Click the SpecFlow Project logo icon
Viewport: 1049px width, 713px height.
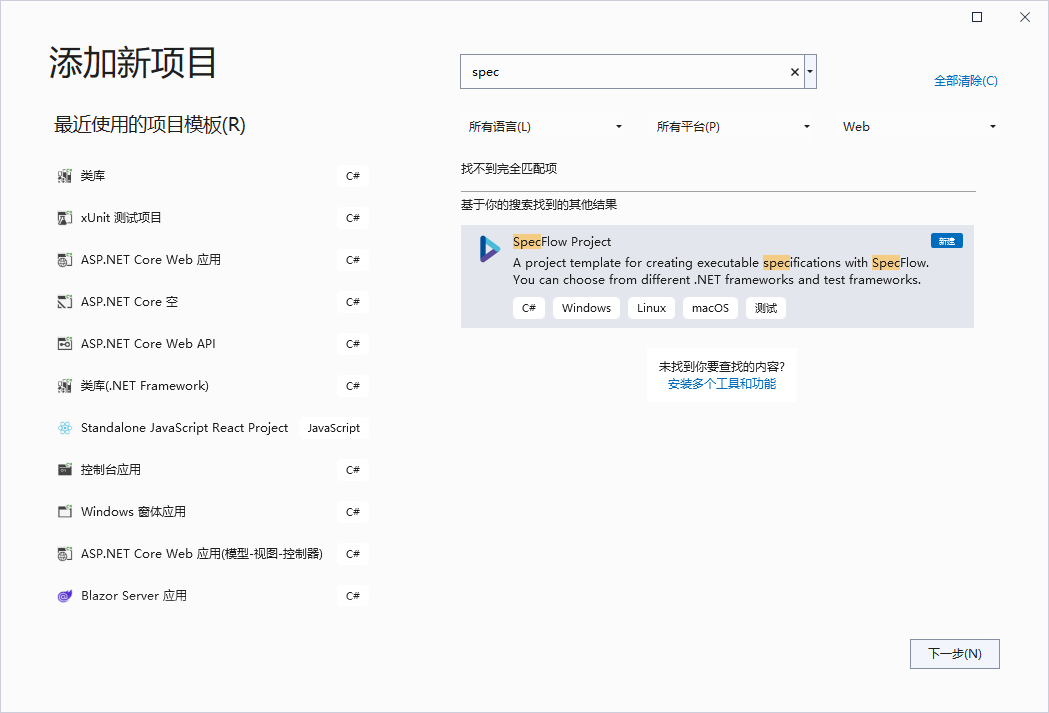point(489,249)
